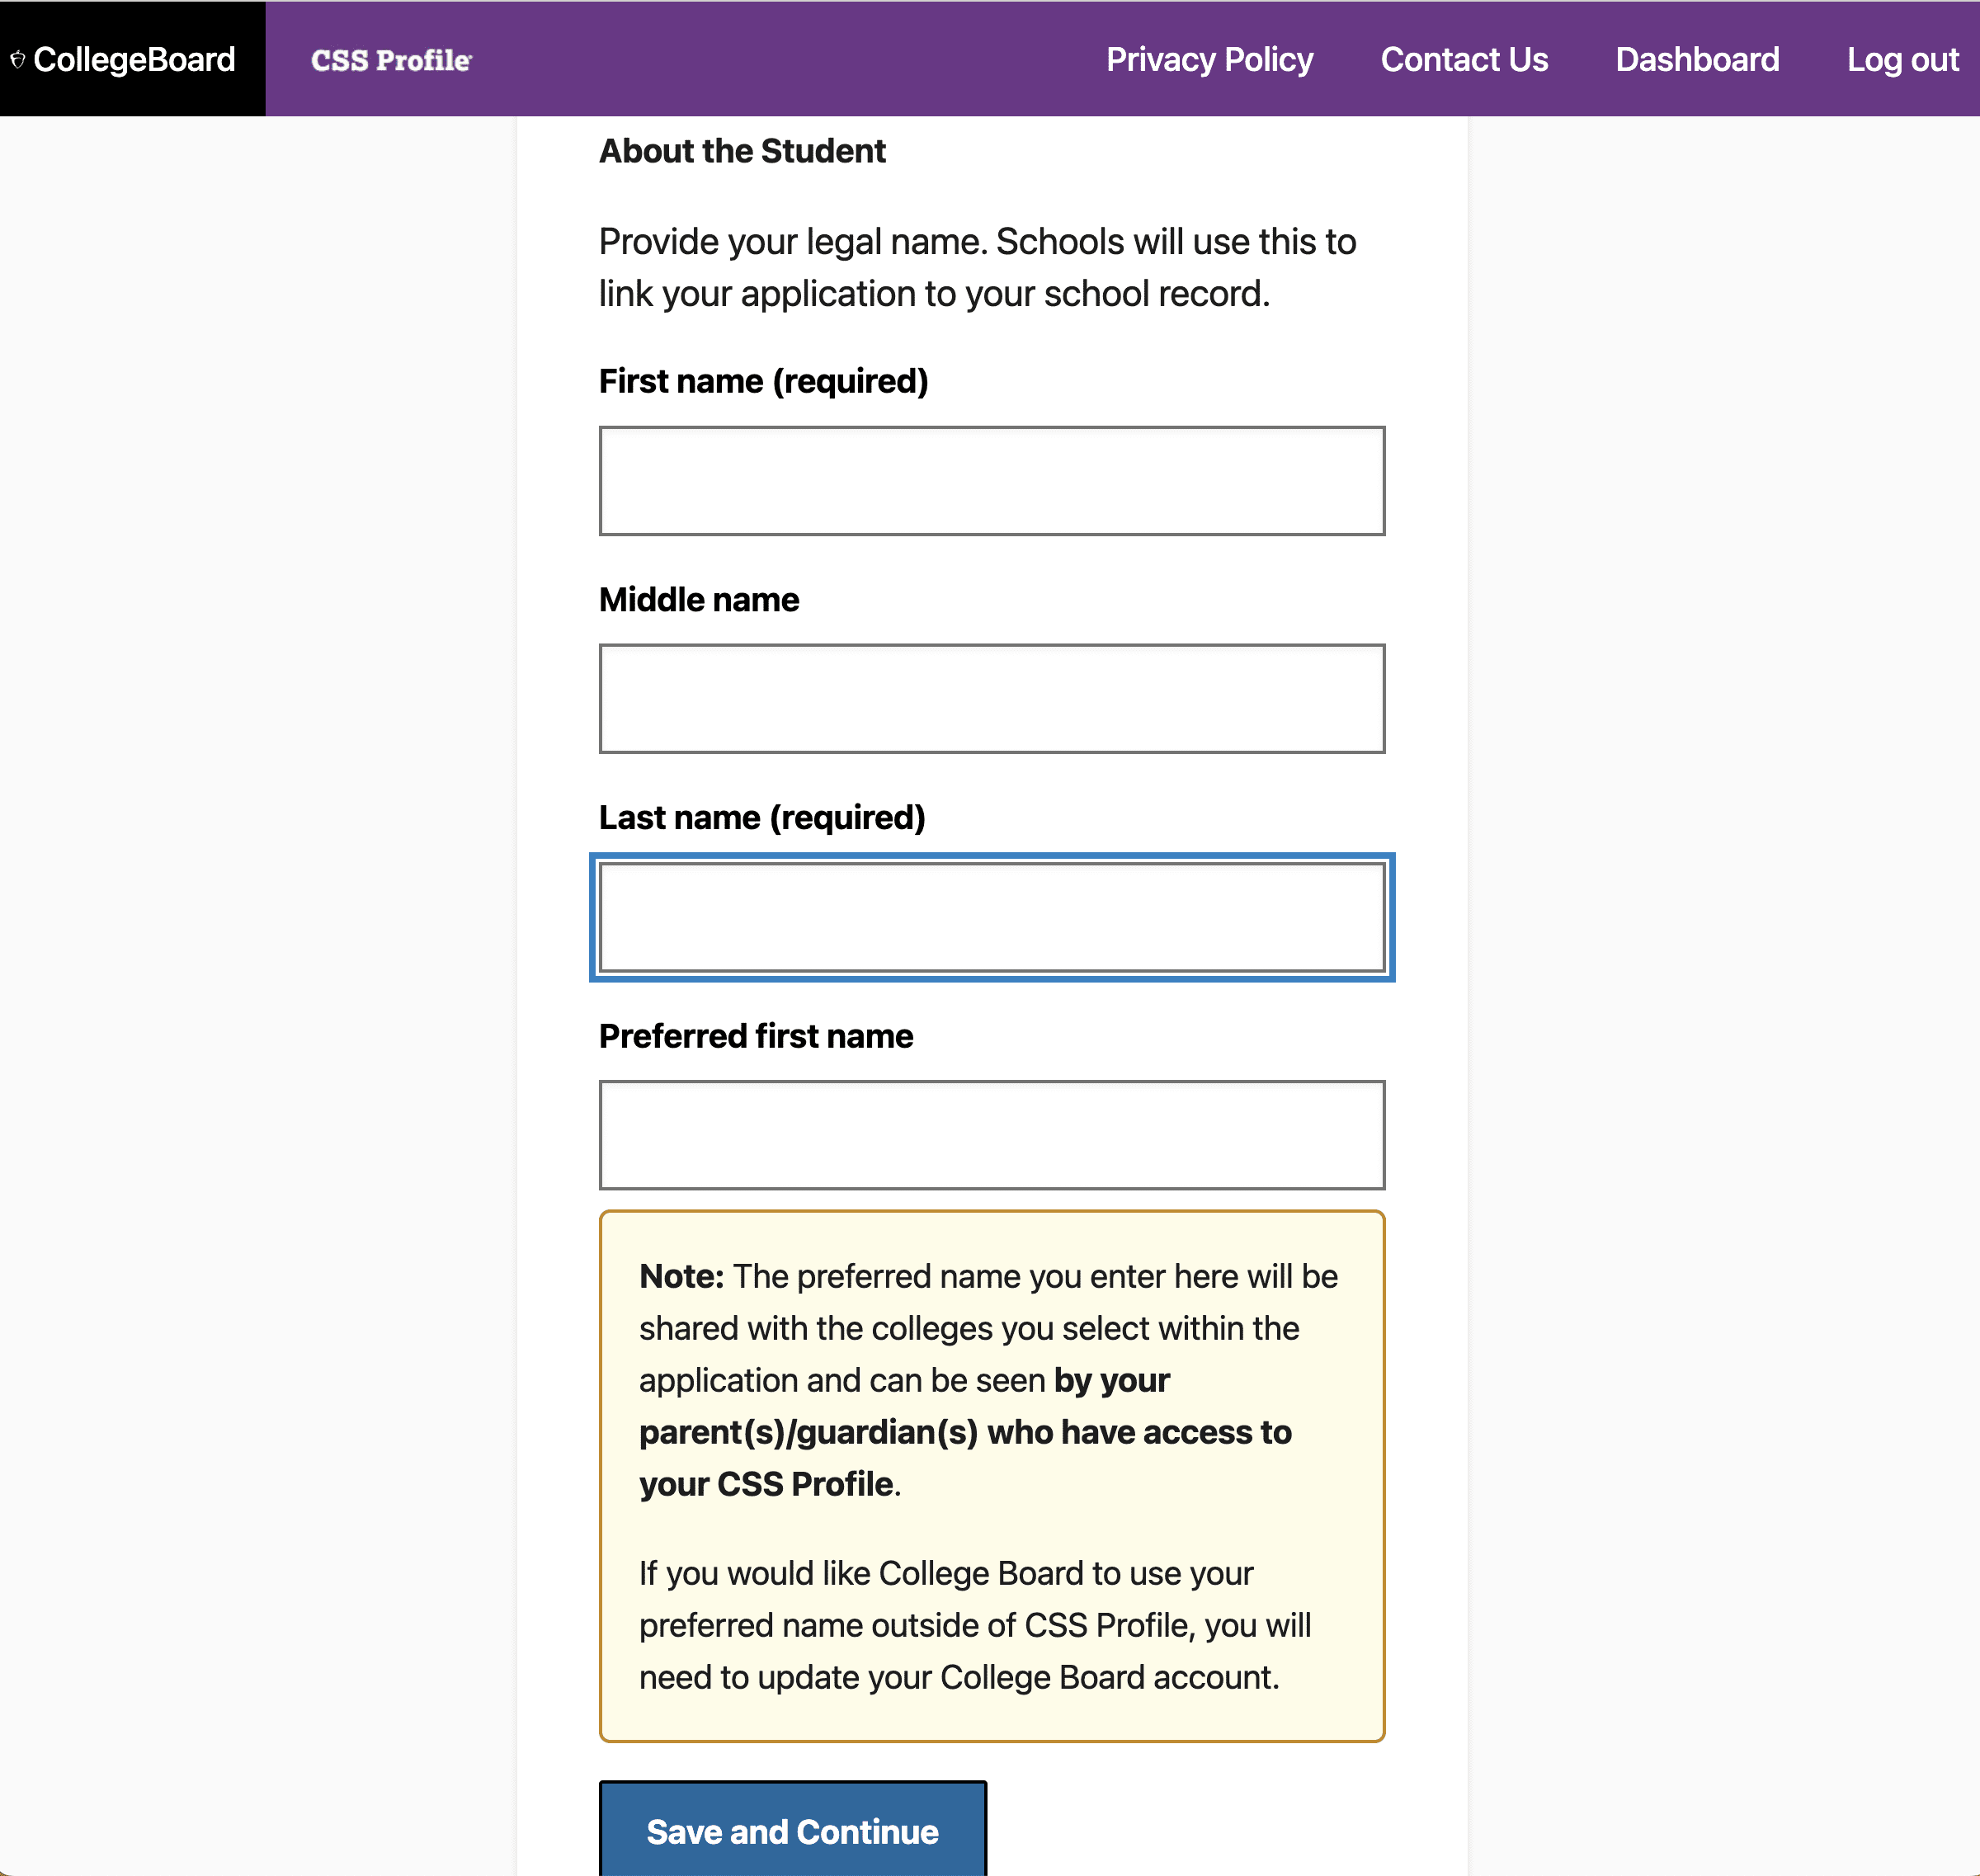Click the CSS Profile navigation icon
The image size is (1980, 1876).
391,59
